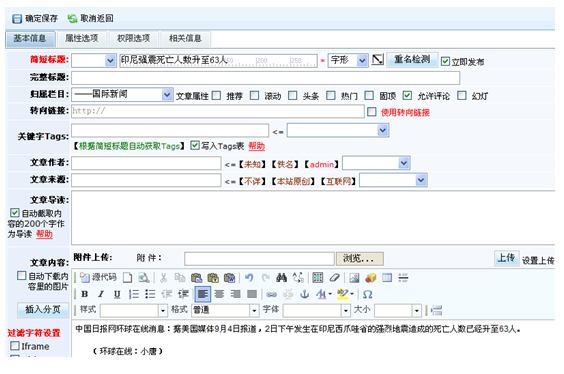The height and width of the screenshot is (374, 564).
Task: Remove formatting with the eraser icon
Action: click(335, 278)
